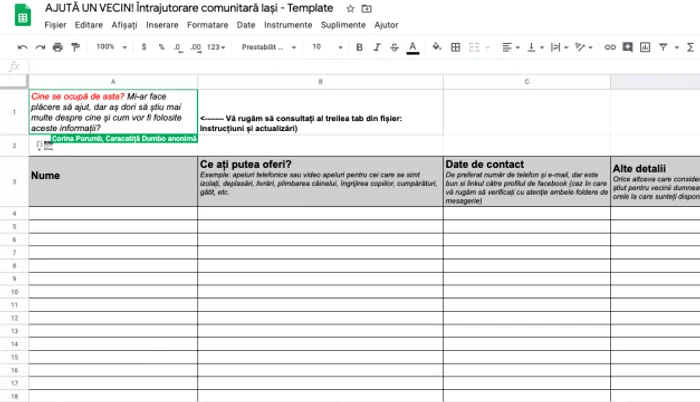The width and height of the screenshot is (700, 402).
Task: Format as percent with the % icon
Action: coord(161,47)
